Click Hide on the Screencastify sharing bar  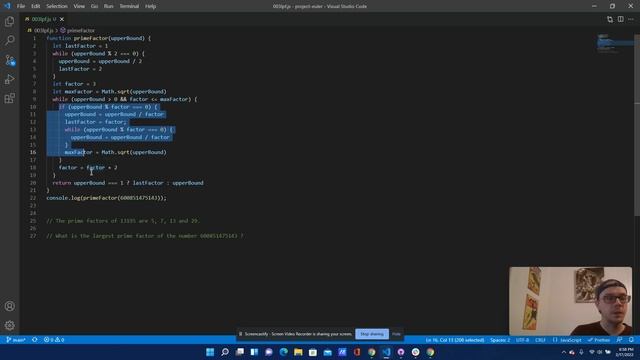[x=396, y=334]
